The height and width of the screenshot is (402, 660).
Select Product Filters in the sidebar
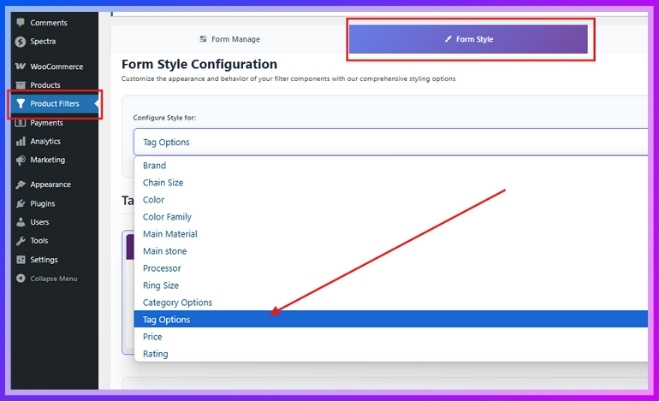[x=54, y=104]
